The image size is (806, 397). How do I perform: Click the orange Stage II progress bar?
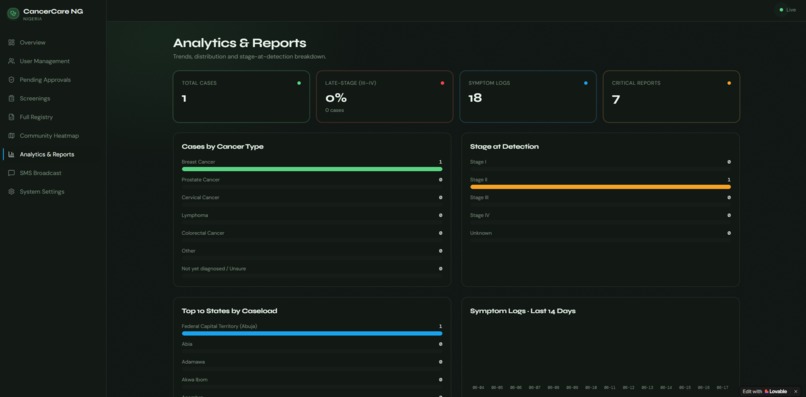coord(600,187)
